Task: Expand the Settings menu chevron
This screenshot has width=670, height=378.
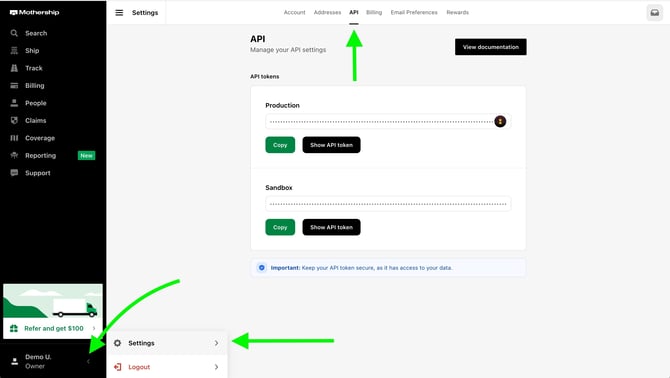Action: (x=217, y=343)
